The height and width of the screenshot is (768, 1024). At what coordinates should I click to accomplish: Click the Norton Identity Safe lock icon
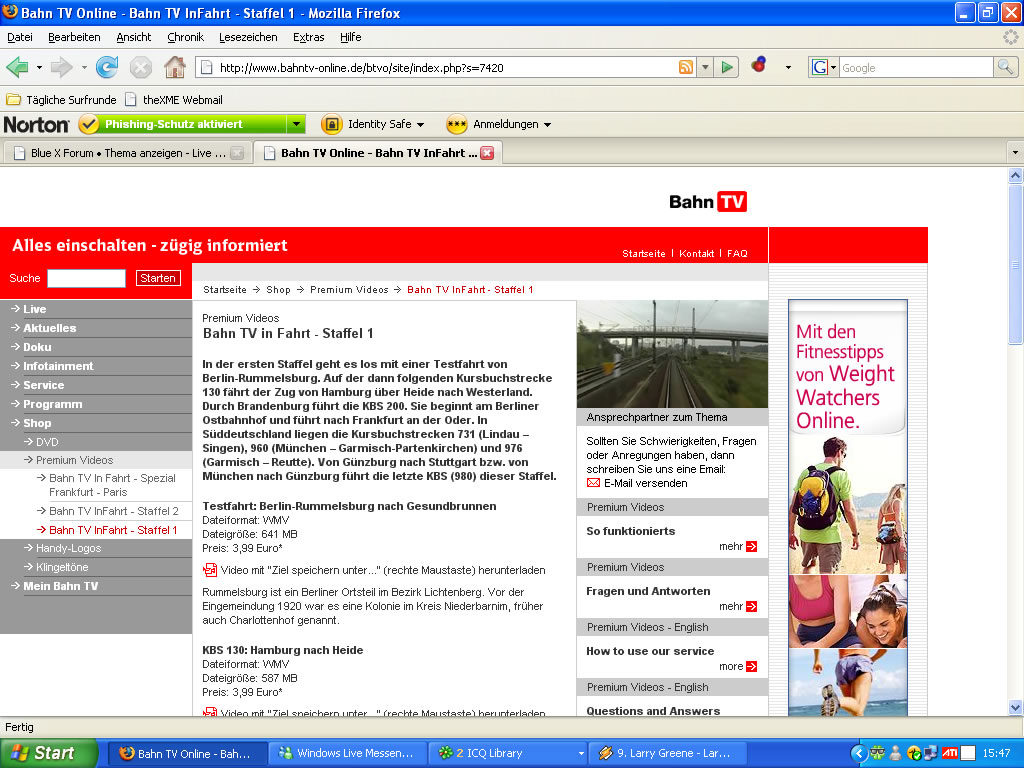pos(332,124)
